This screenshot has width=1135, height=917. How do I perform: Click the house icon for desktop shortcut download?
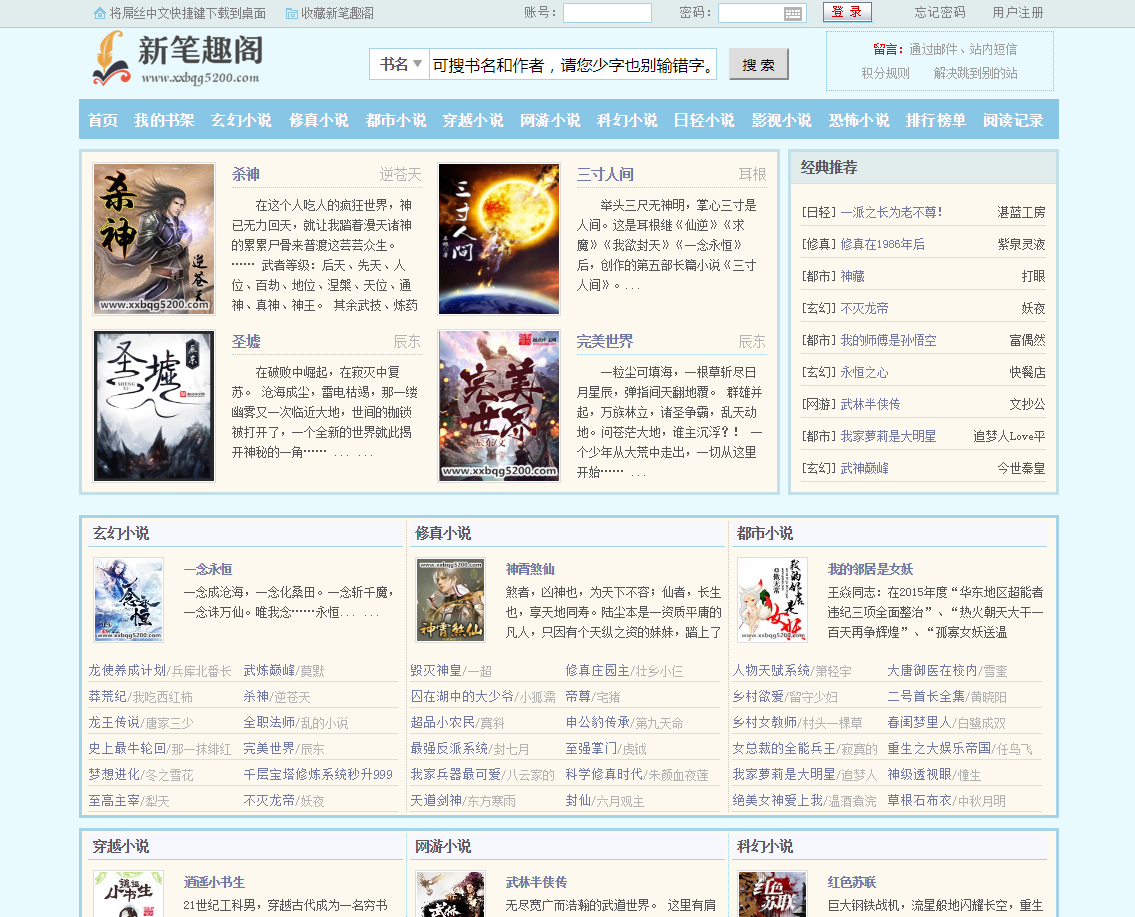point(99,13)
